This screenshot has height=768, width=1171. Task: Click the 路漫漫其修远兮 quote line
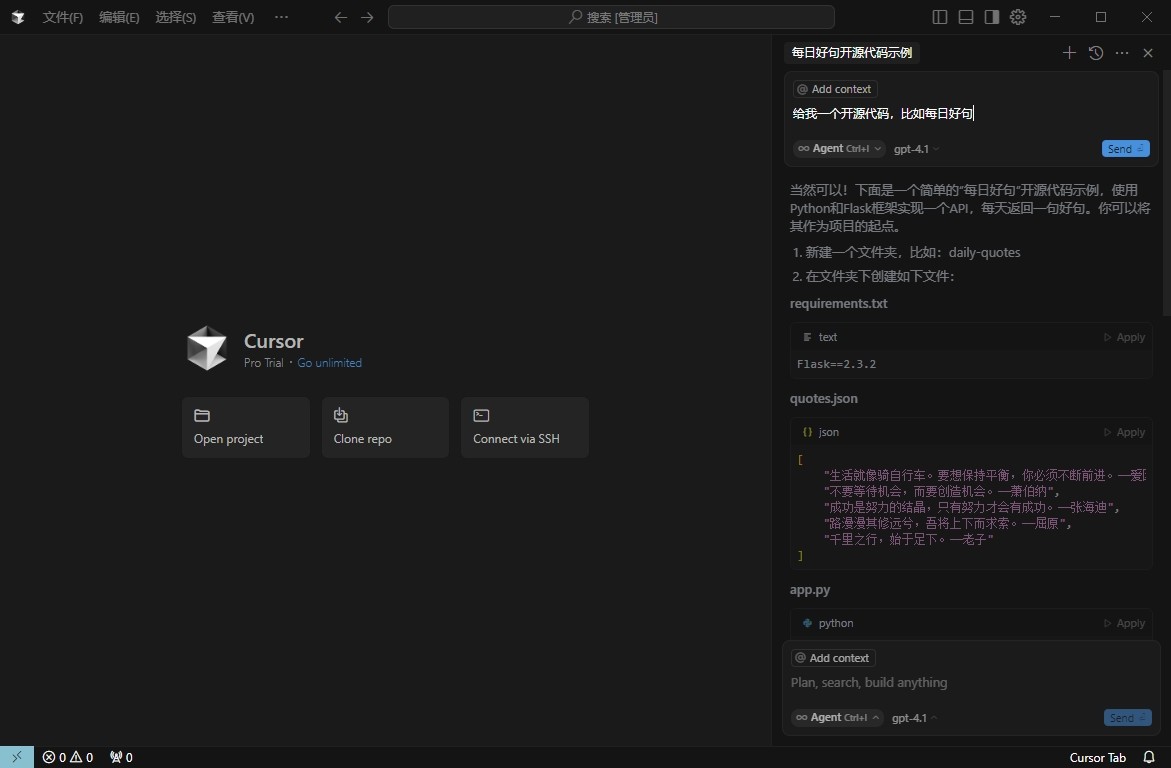pos(948,524)
